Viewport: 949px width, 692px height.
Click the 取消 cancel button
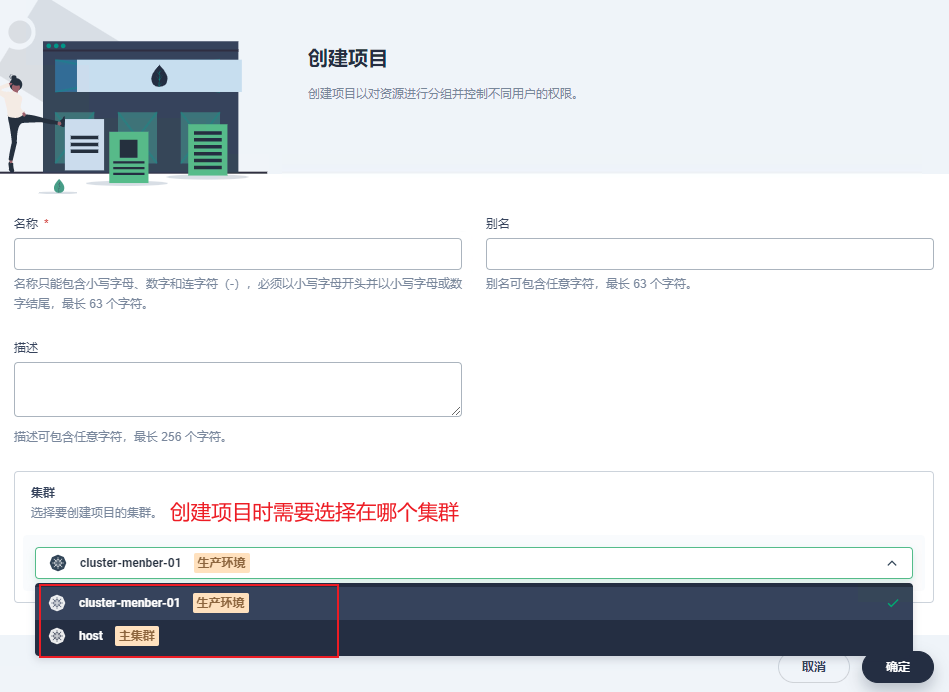pos(813,667)
